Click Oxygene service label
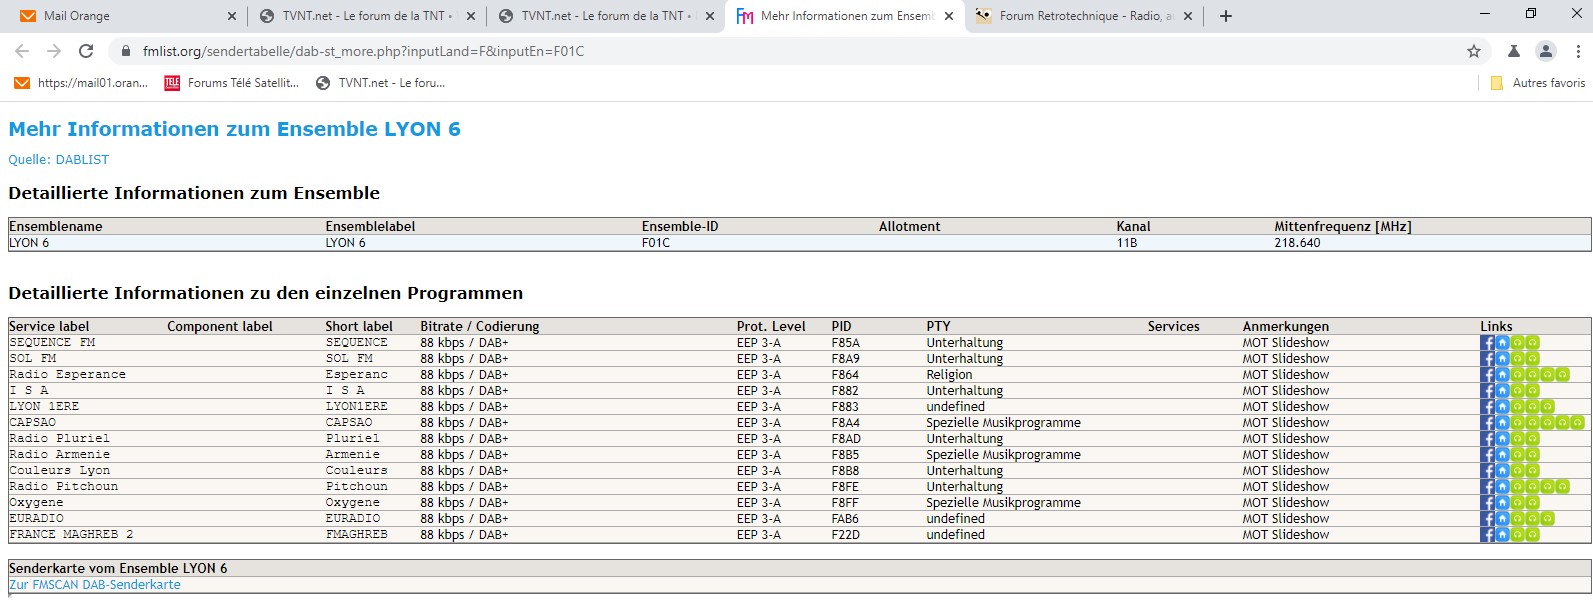The height and width of the screenshot is (602, 1593). (36, 503)
